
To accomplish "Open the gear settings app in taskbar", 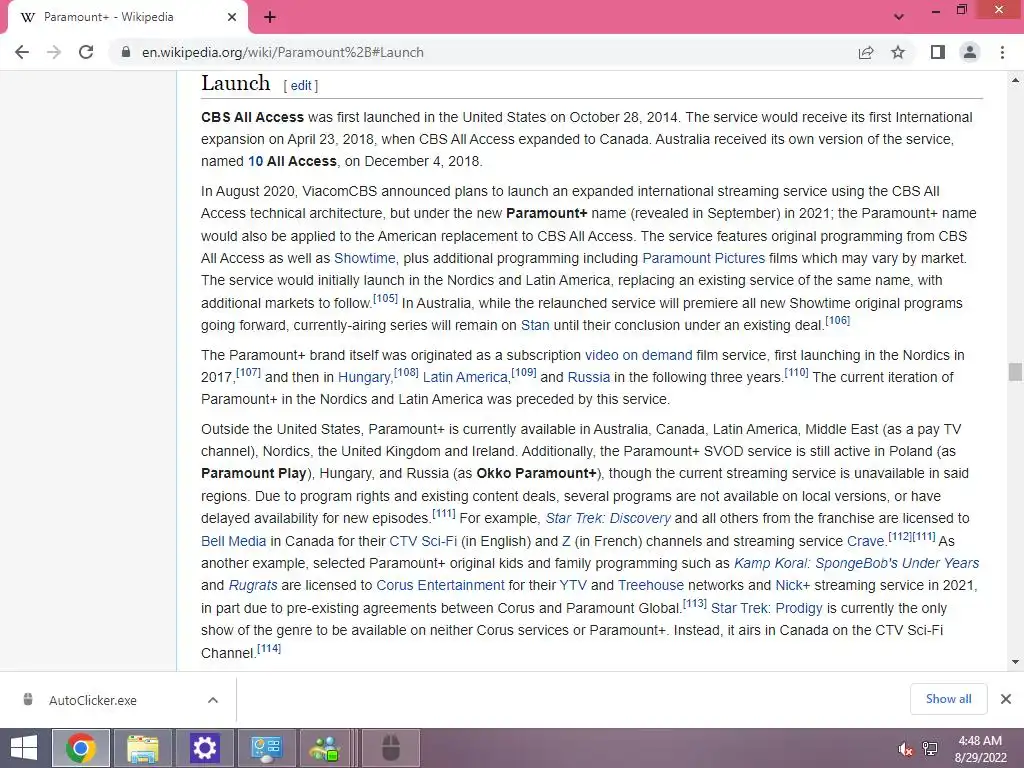I will [204, 748].
